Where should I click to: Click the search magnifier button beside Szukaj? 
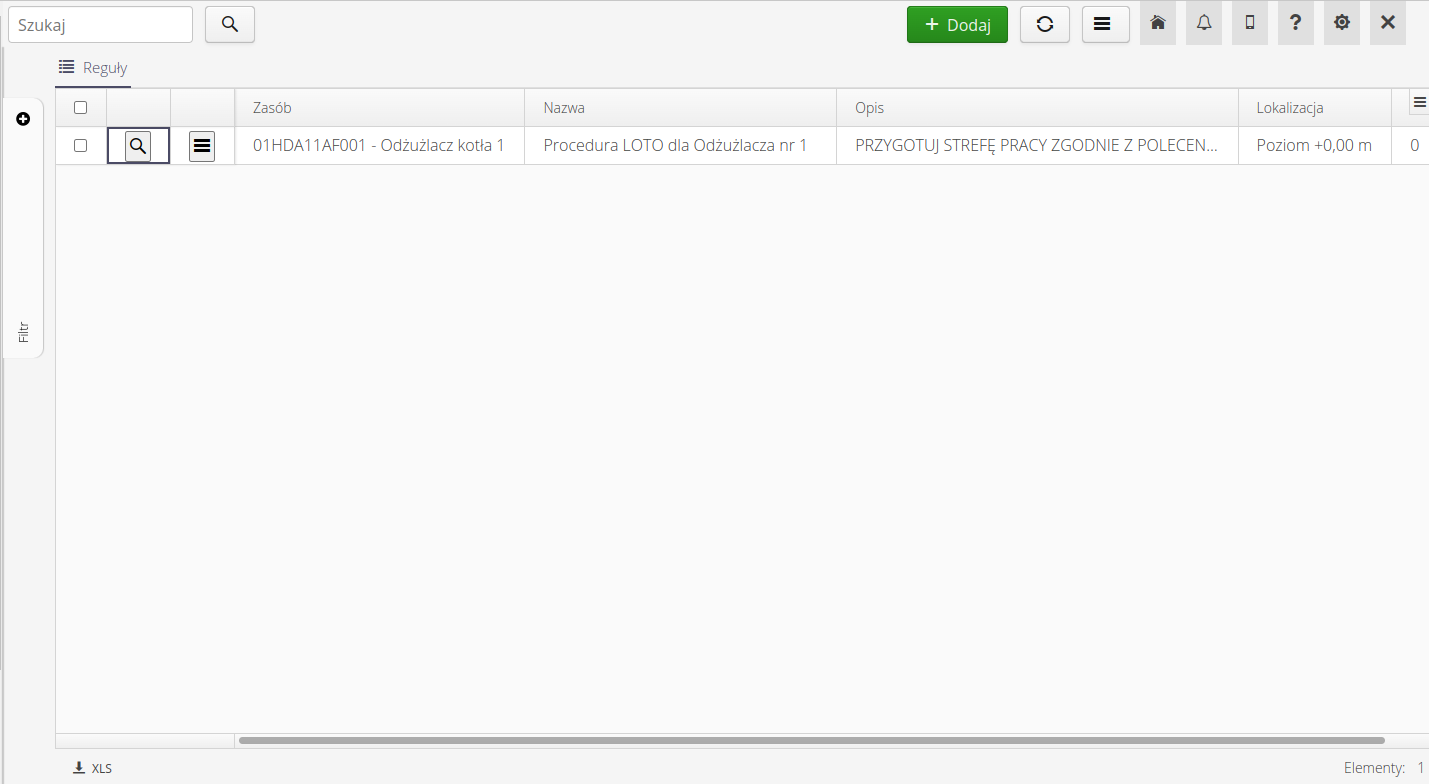[x=230, y=25]
